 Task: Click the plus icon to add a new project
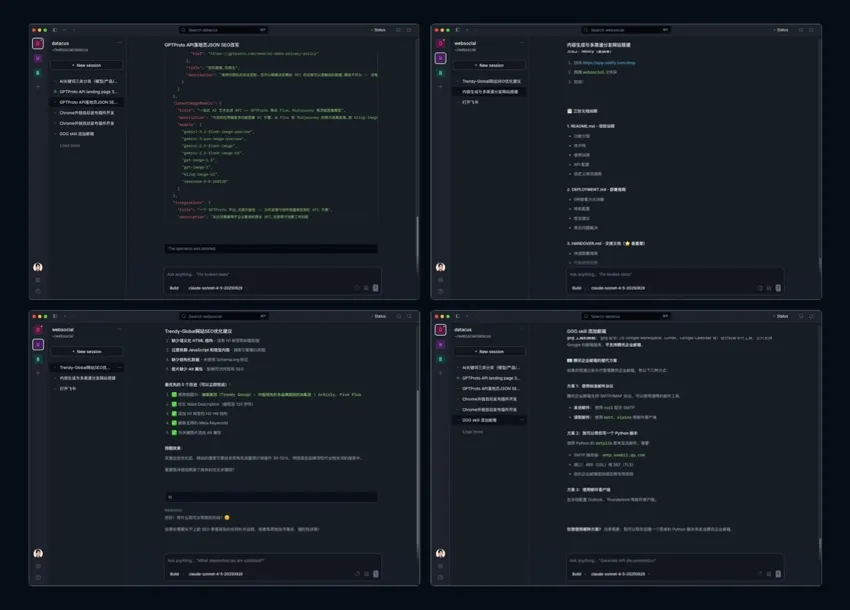coord(37,86)
